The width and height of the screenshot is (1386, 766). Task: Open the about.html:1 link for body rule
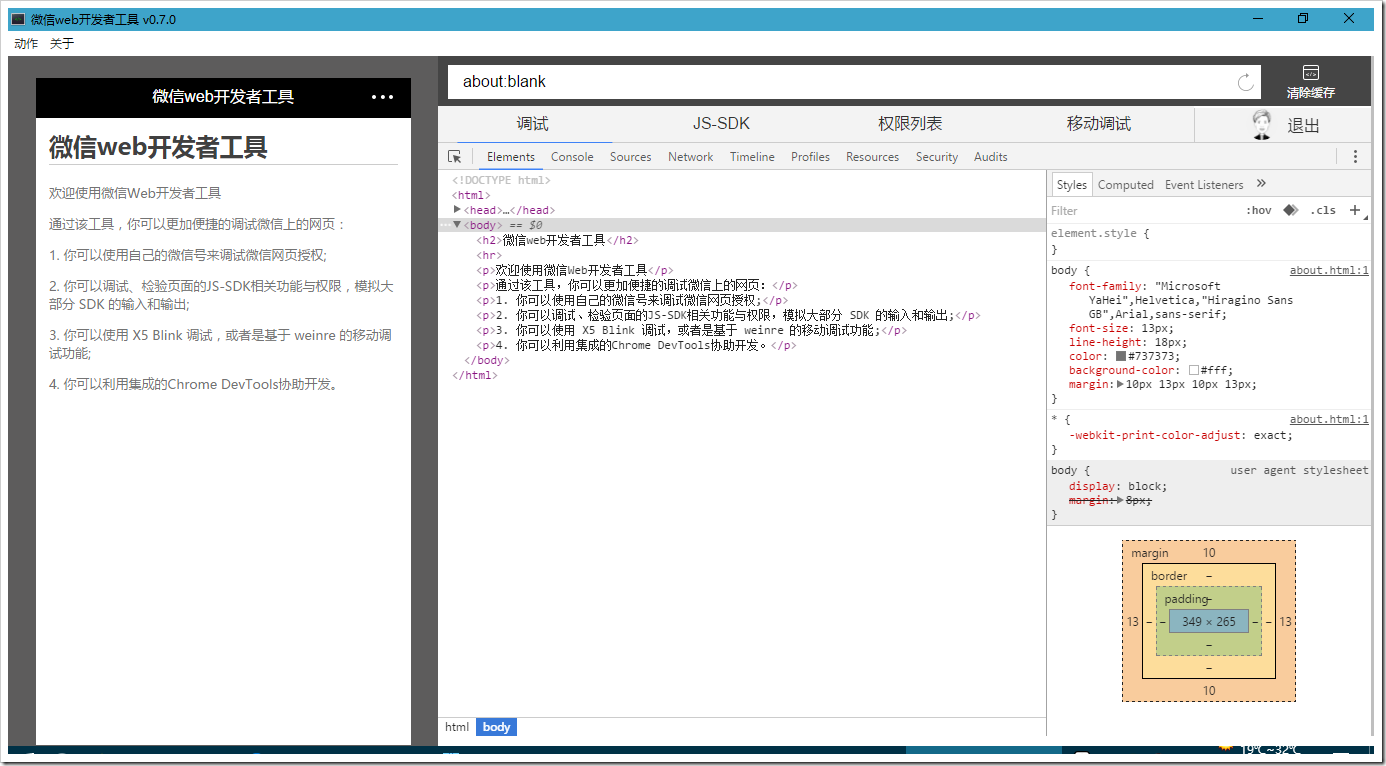(1329, 270)
